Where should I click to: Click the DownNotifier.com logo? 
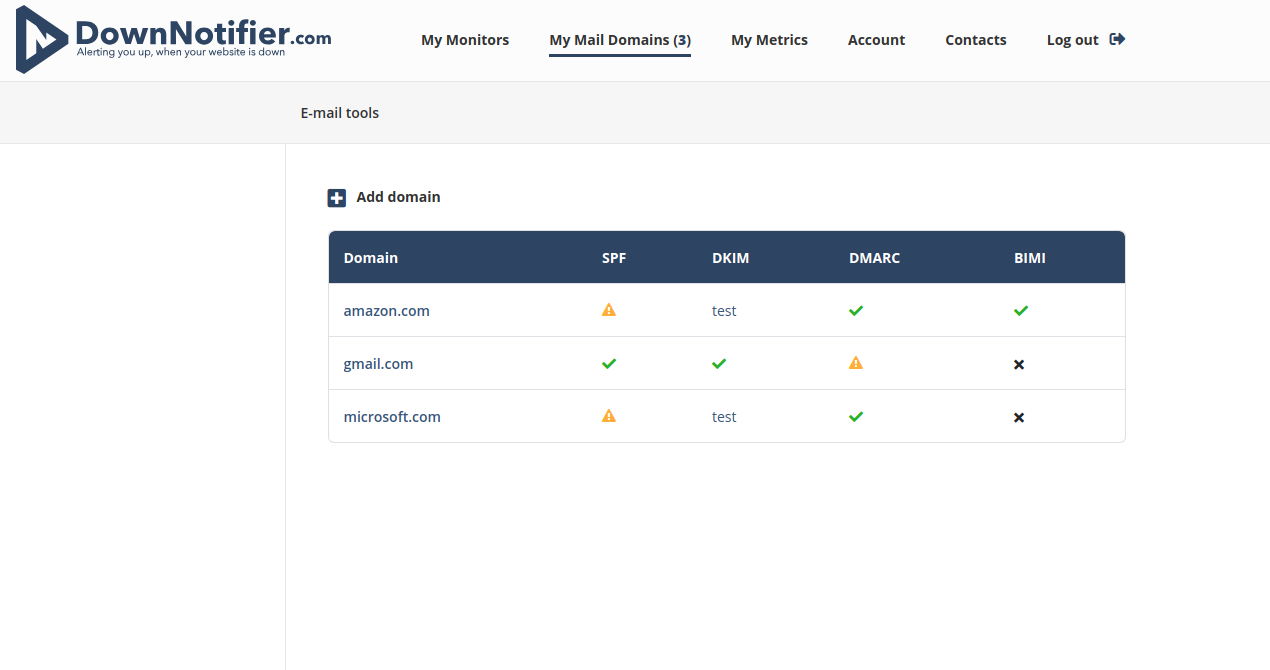click(174, 39)
